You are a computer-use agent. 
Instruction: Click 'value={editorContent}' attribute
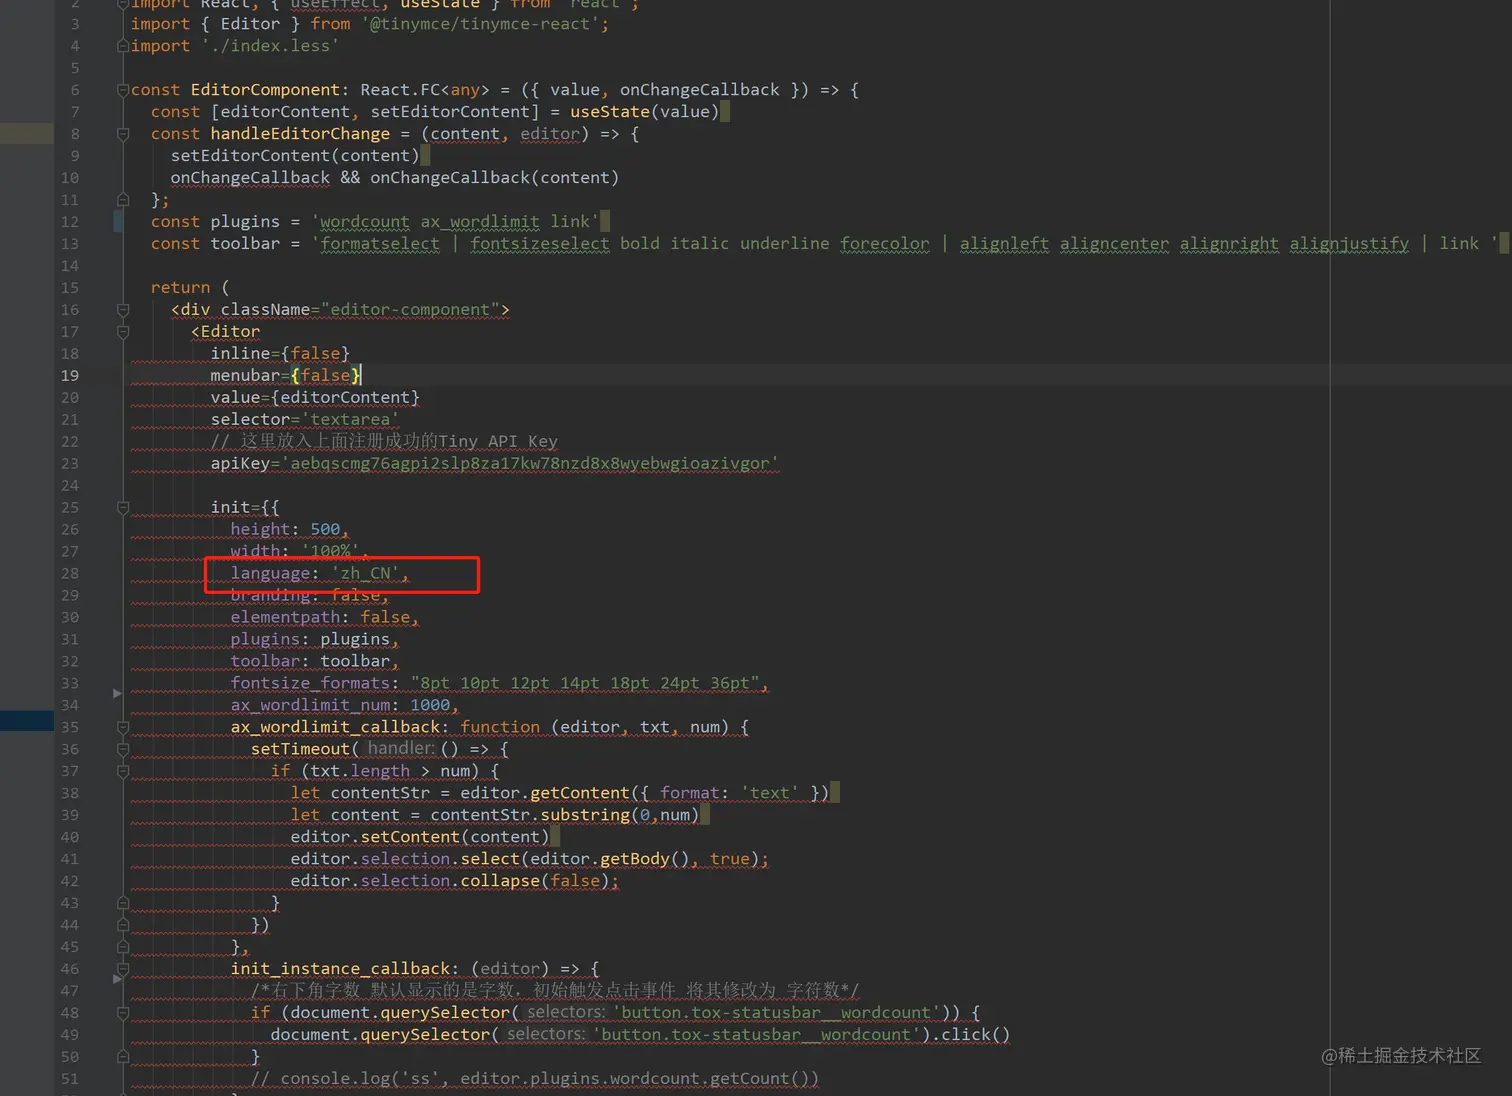pos(315,398)
